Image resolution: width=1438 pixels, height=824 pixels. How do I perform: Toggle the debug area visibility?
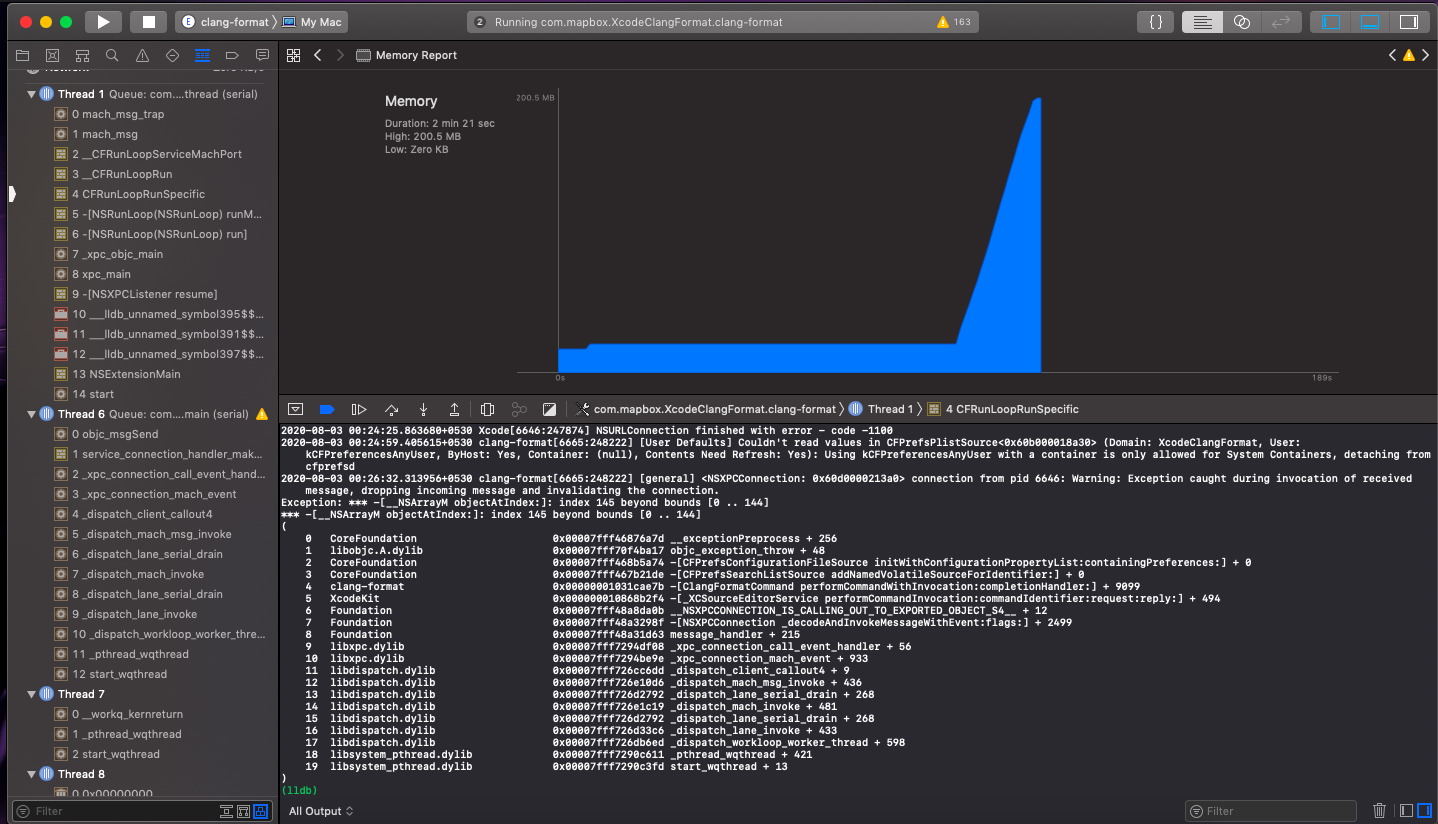tap(1370, 22)
